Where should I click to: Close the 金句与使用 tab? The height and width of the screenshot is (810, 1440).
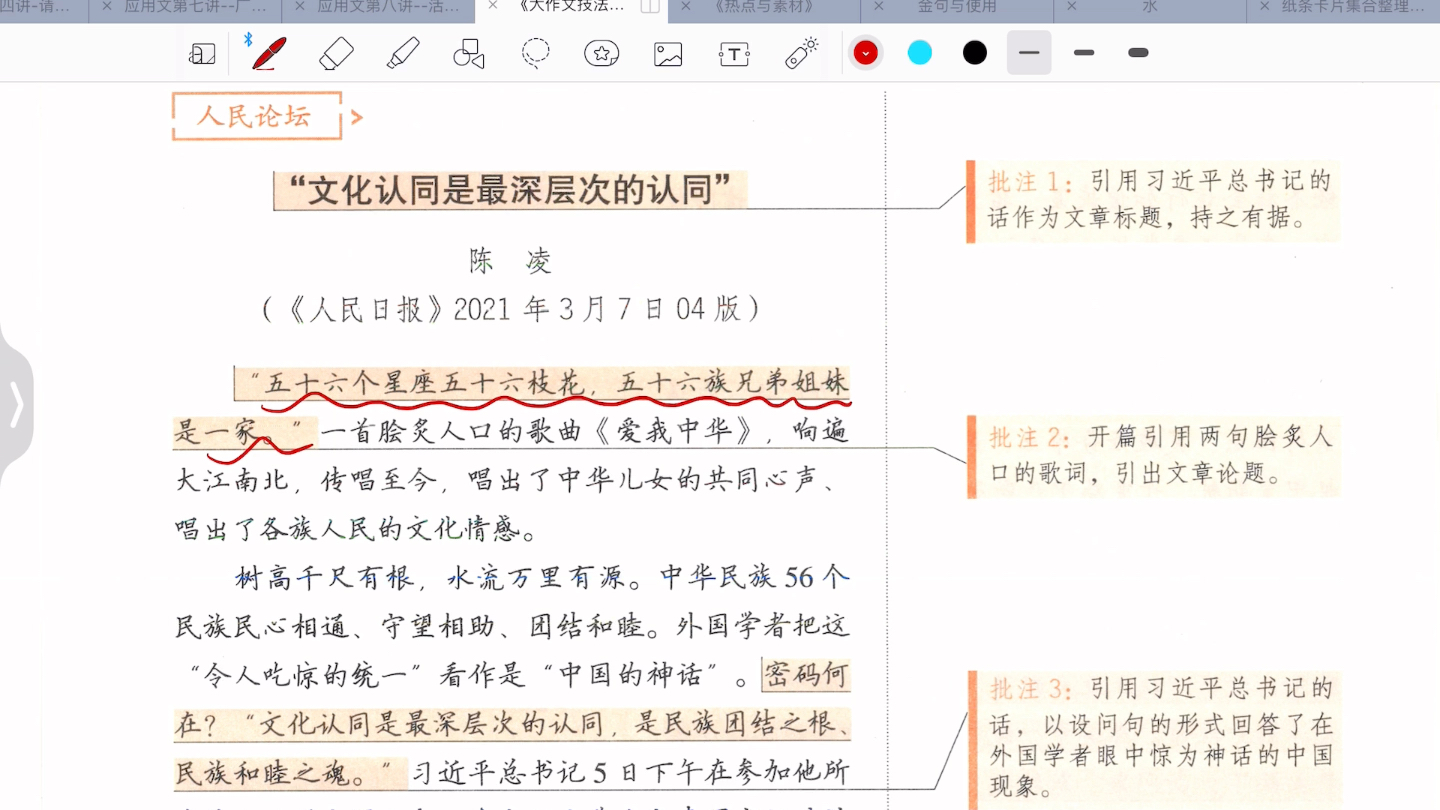click(879, 7)
